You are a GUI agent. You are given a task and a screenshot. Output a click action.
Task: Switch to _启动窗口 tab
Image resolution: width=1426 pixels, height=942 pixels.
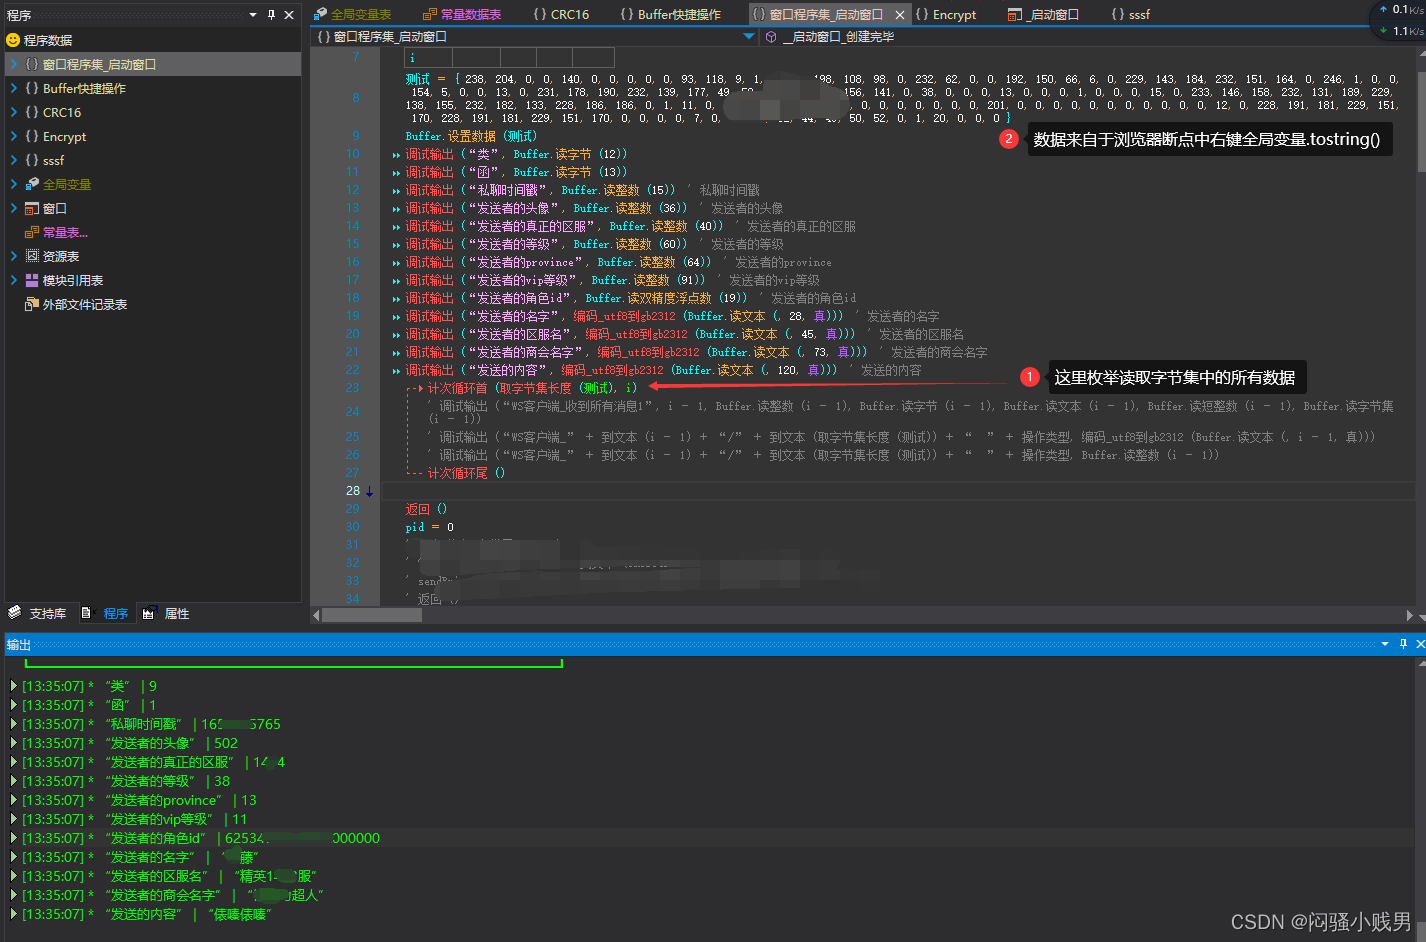point(1043,14)
